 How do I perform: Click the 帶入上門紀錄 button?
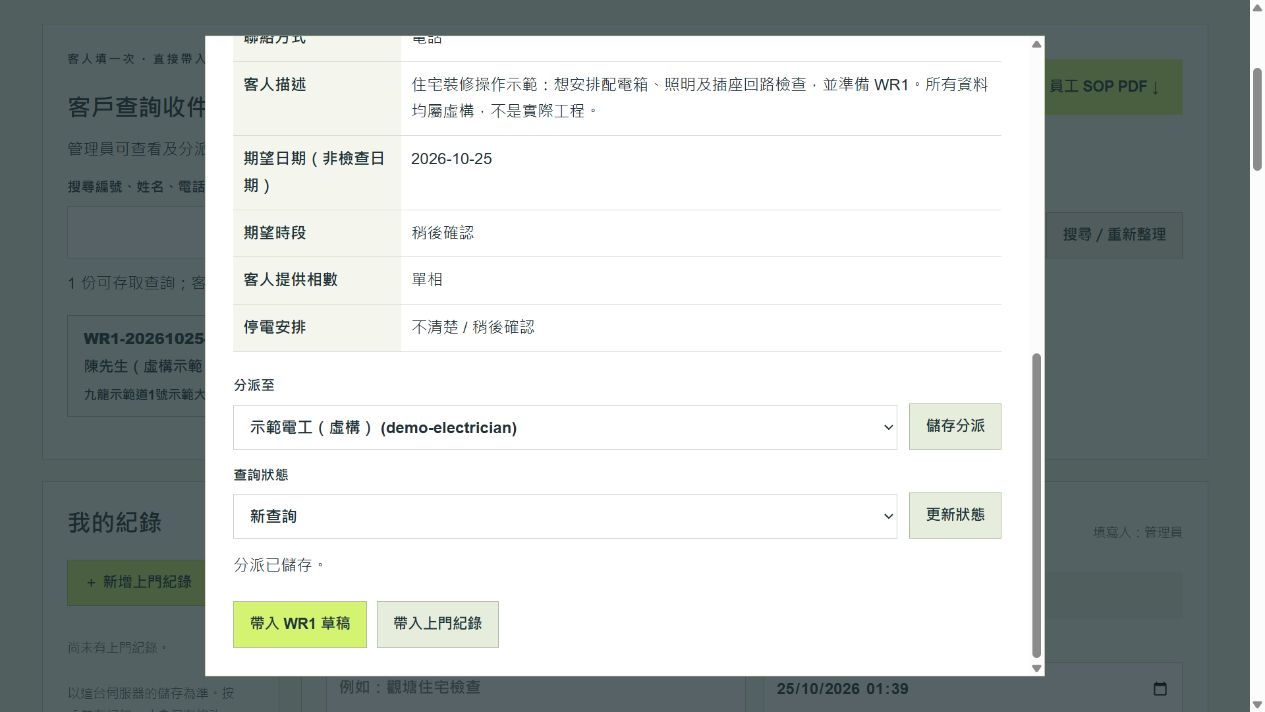point(437,624)
